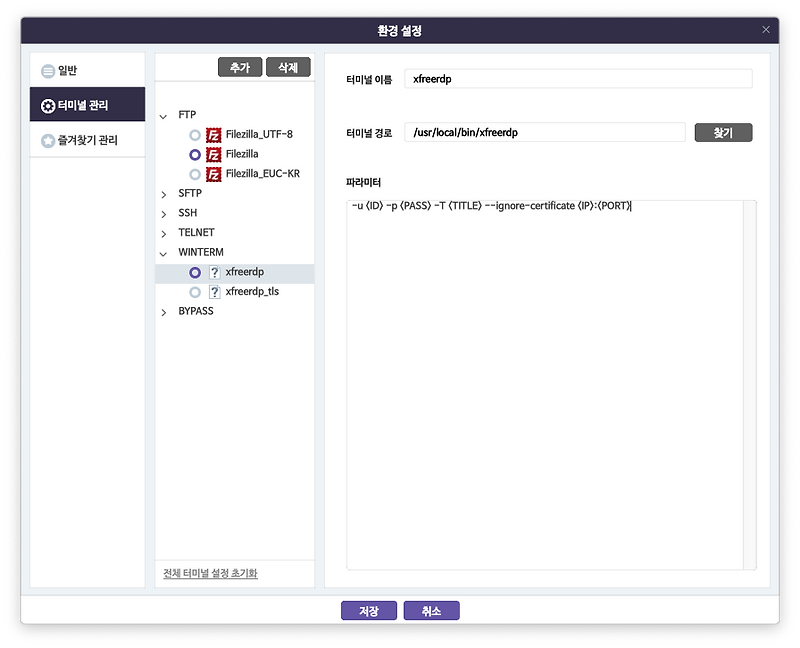
Task: Click the gear icon next to 터미널 관리
Action: coord(46,104)
